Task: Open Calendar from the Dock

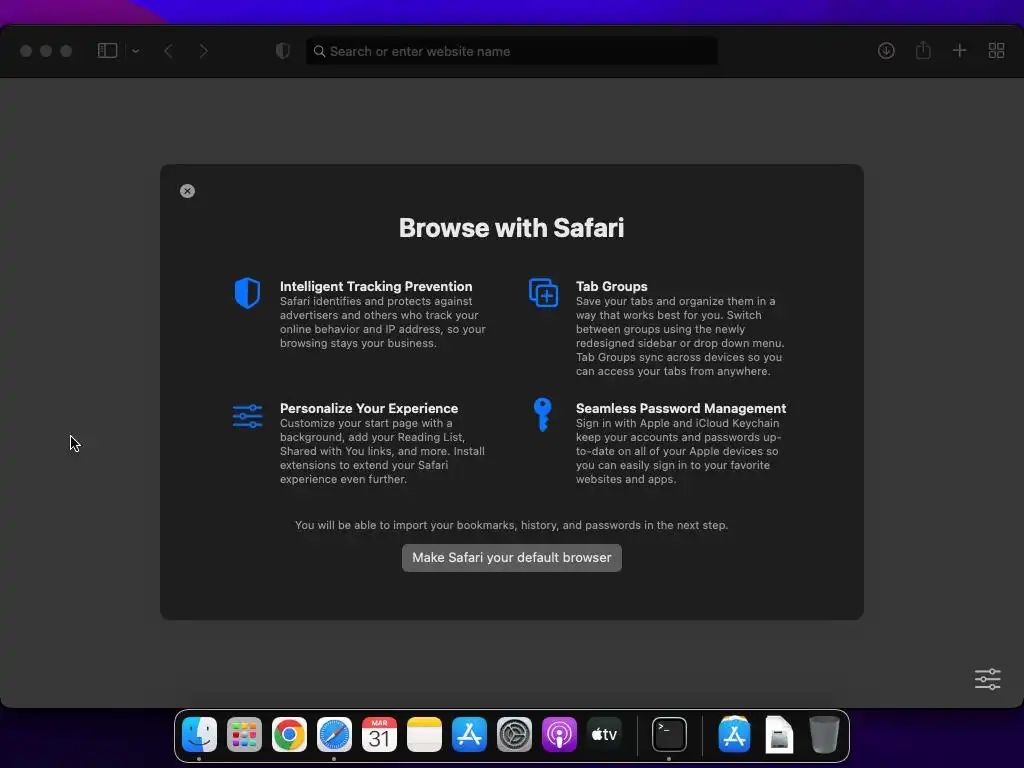Action: point(379,735)
